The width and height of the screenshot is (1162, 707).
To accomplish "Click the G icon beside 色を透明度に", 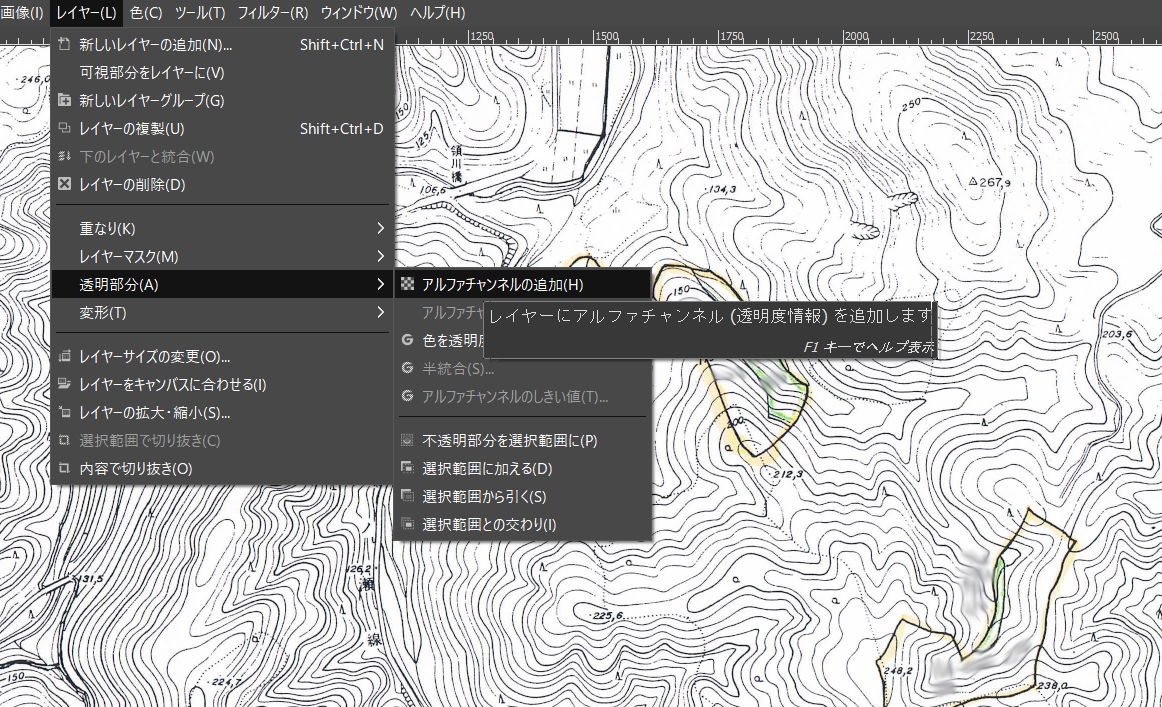I will click(x=407, y=340).
